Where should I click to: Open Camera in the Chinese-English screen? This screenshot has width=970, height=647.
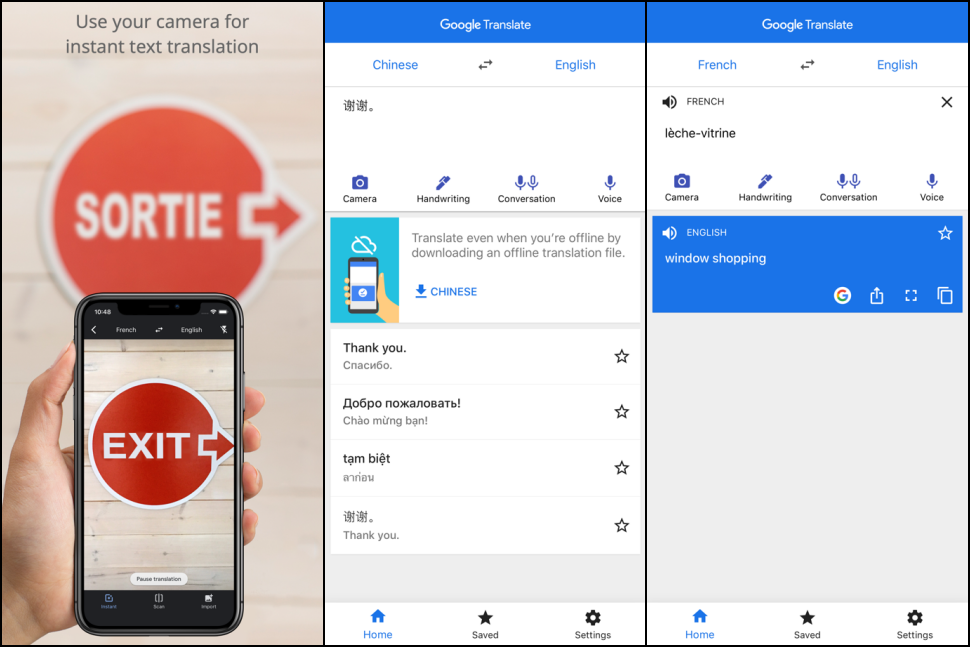359,189
